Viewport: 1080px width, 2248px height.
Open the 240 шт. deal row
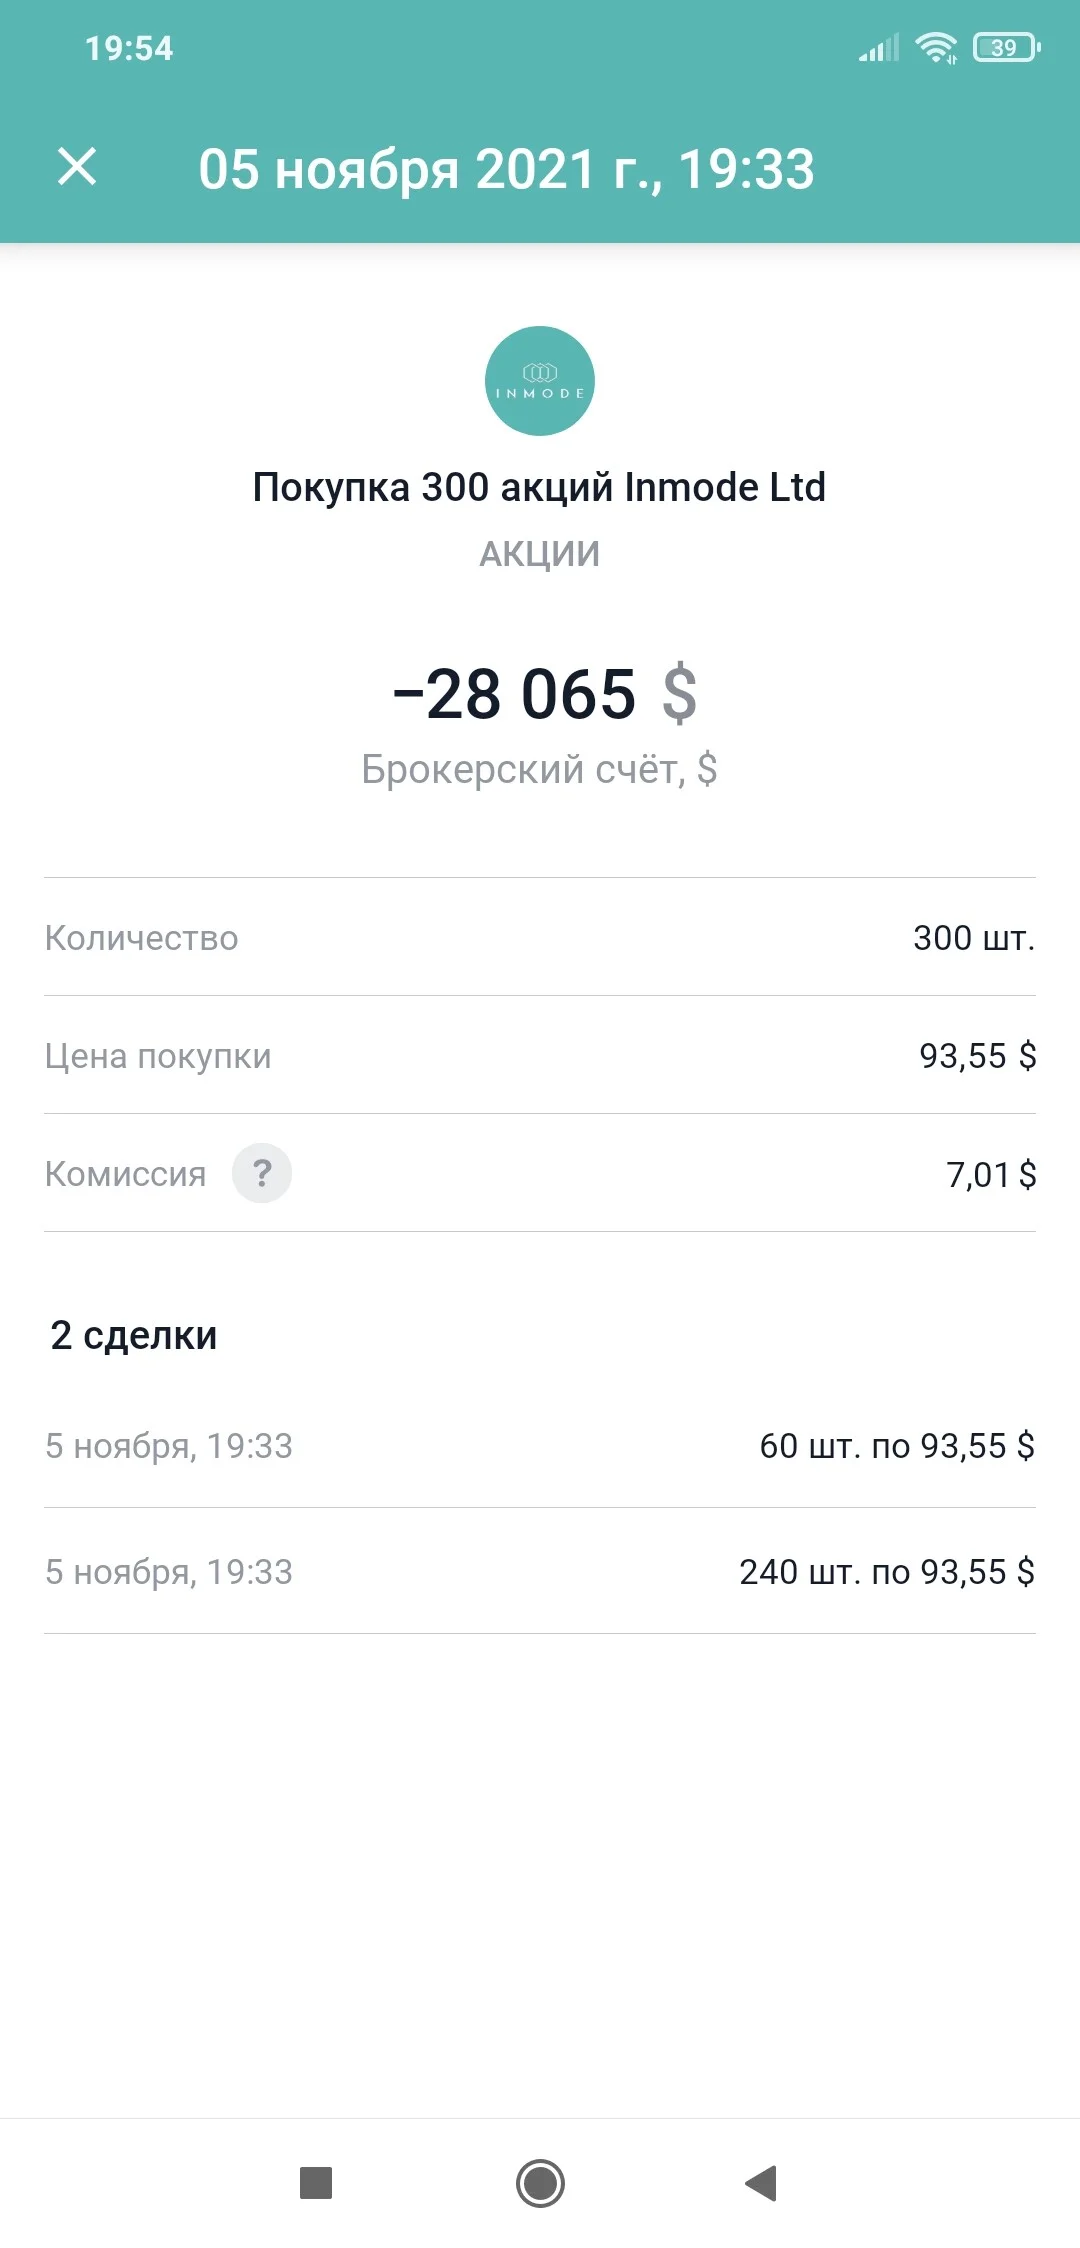coord(540,1571)
